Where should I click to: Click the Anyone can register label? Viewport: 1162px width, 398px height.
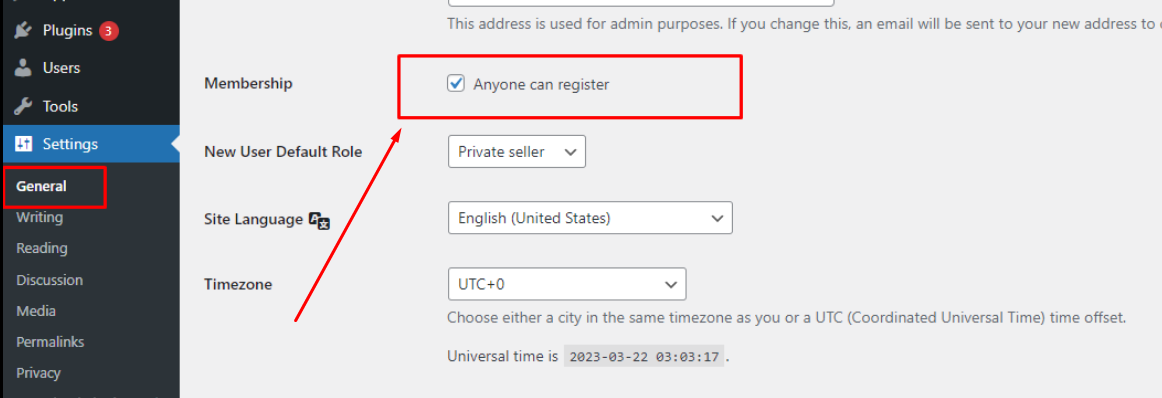(541, 84)
